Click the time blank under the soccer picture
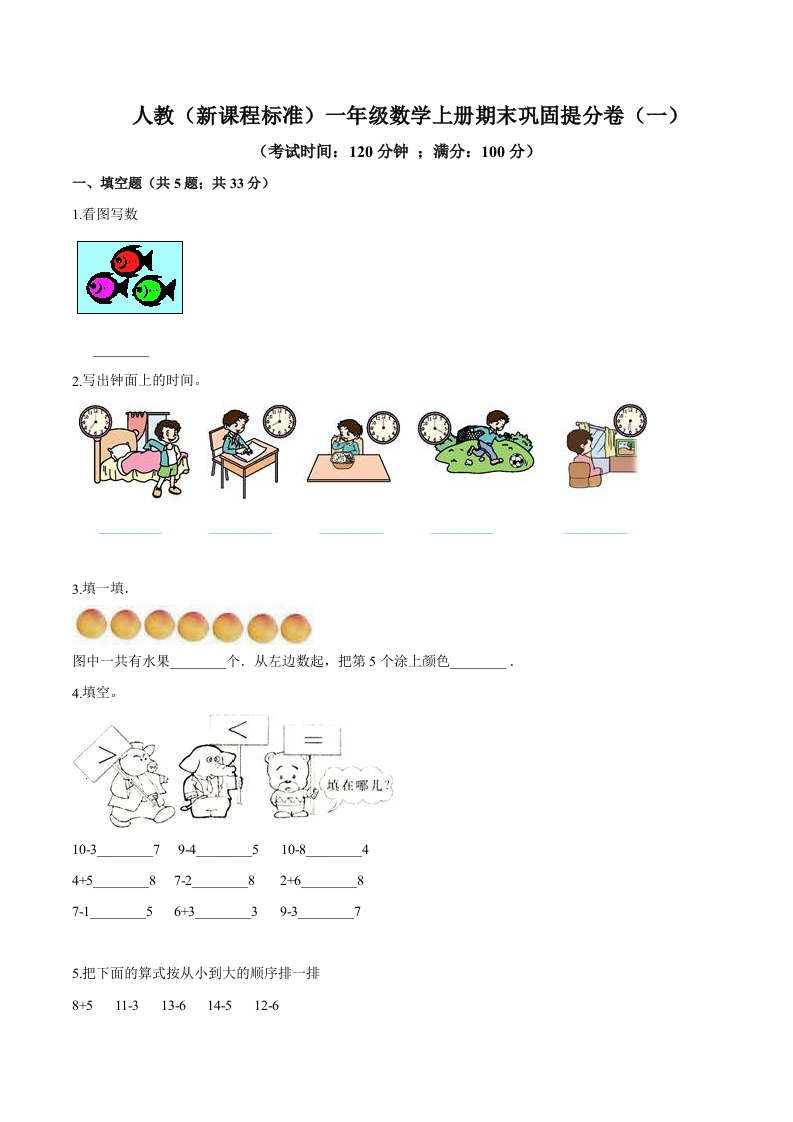 [x=462, y=530]
